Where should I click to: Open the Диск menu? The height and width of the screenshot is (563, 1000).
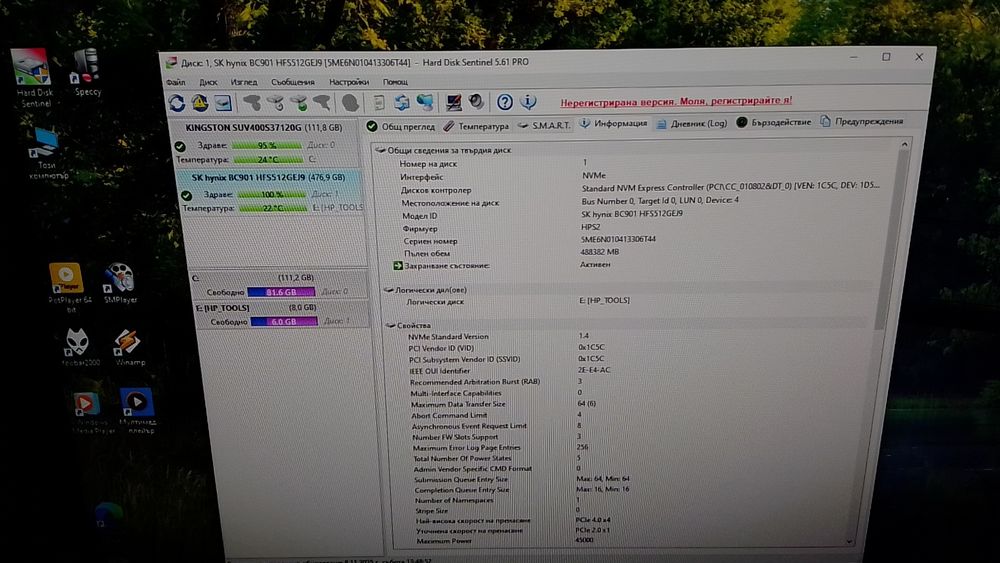click(208, 82)
